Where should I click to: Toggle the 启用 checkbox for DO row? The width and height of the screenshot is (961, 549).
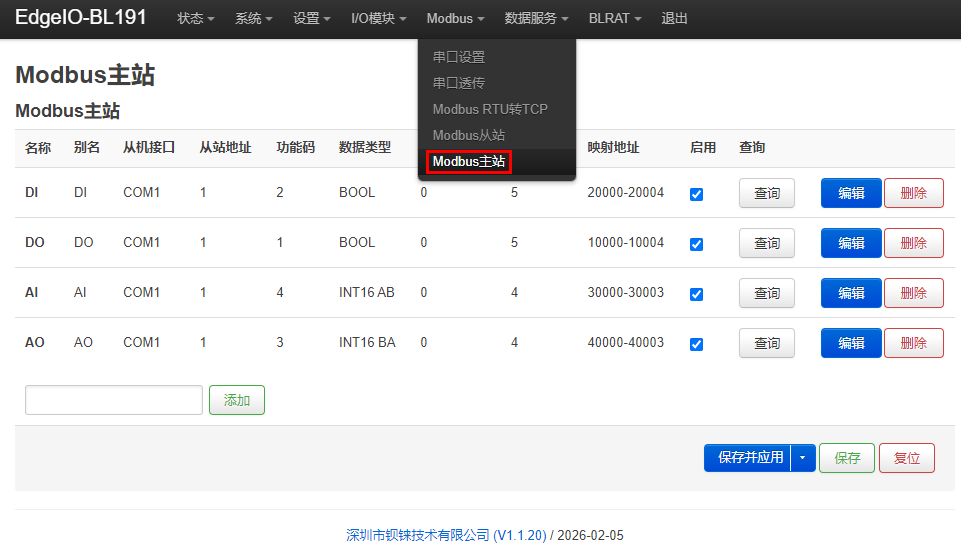tap(696, 244)
